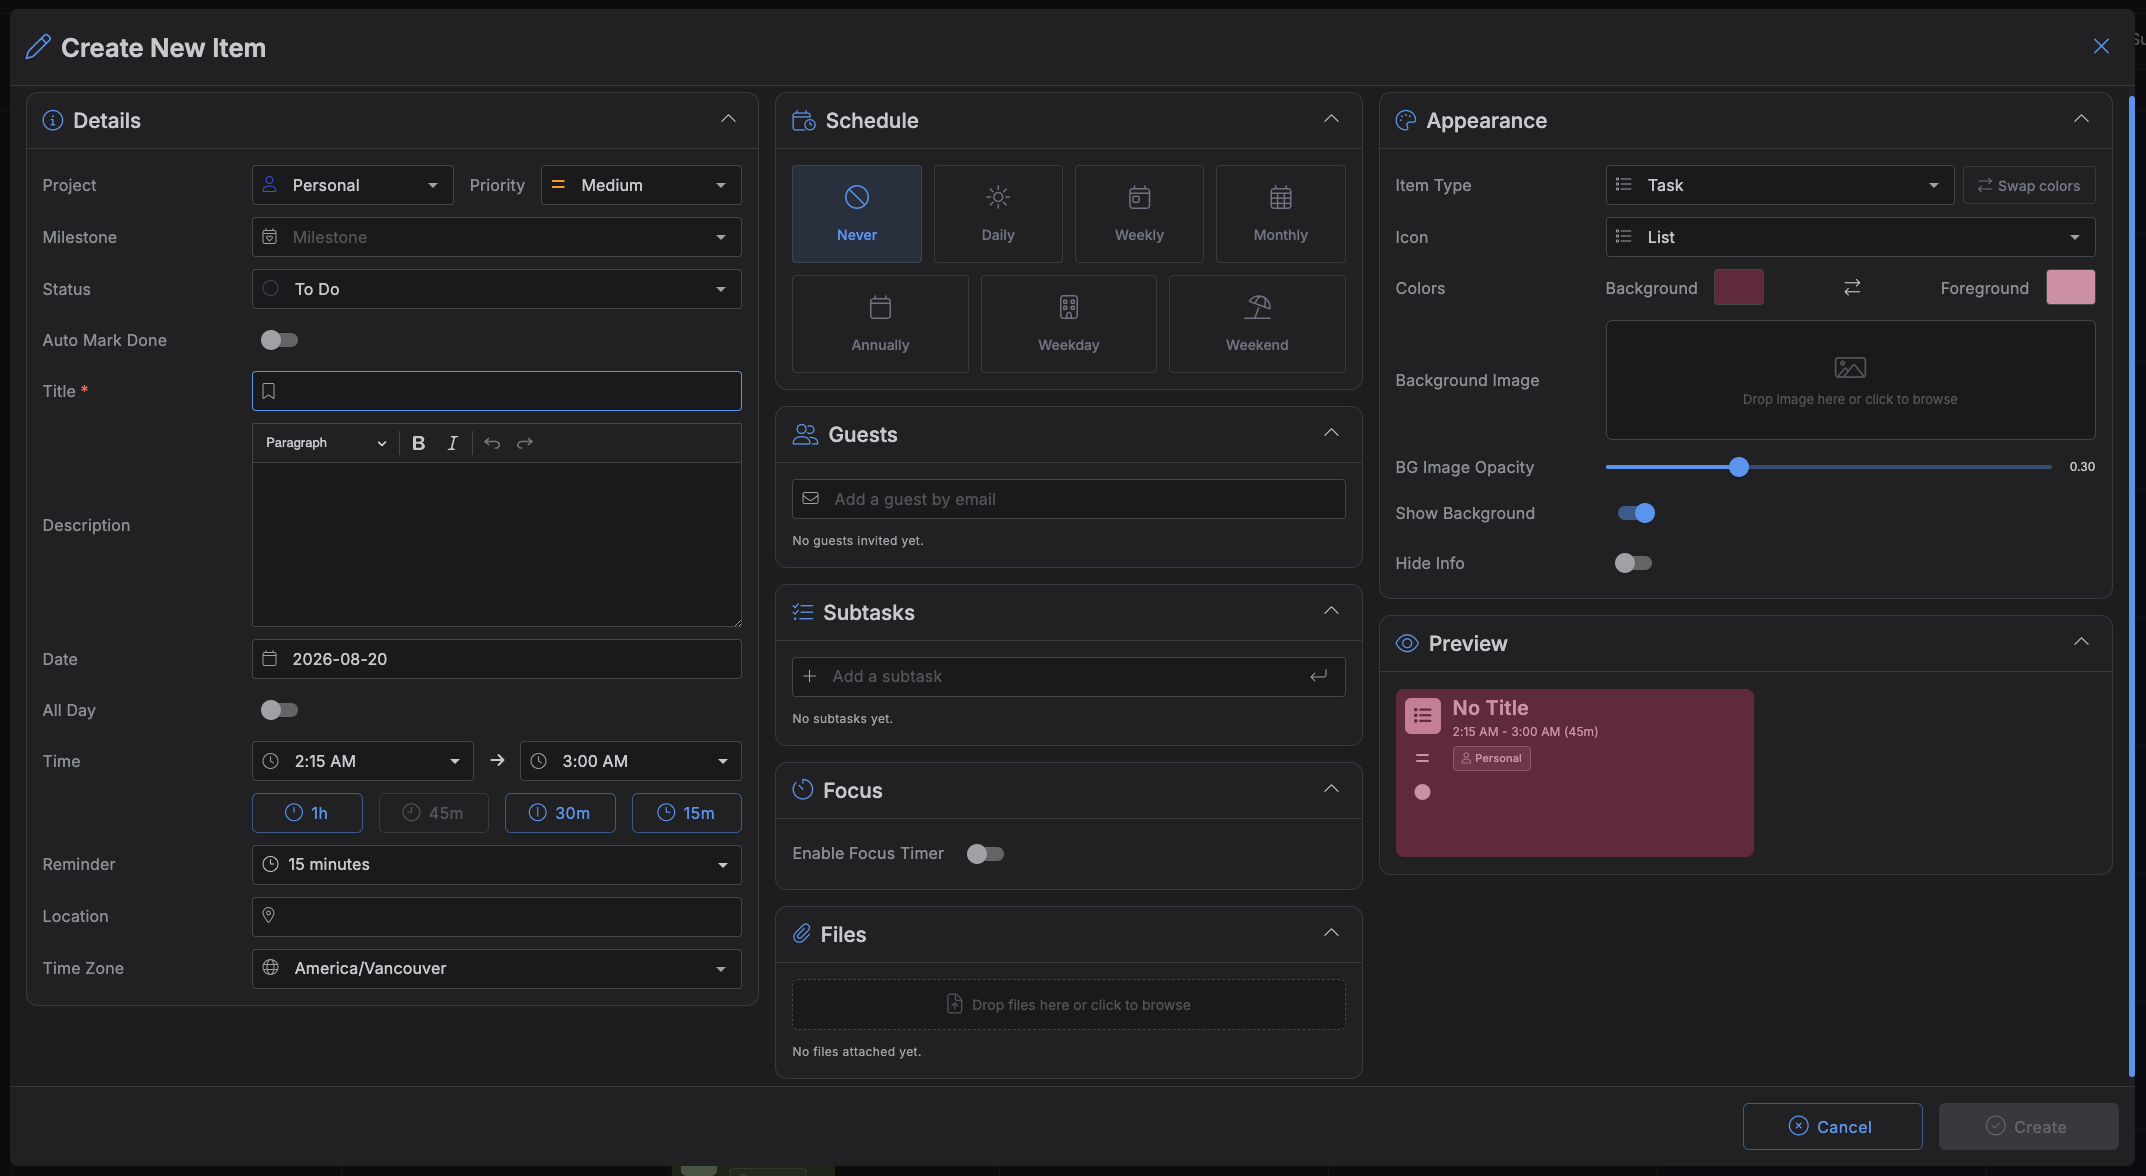Click the calendar icon in the Date field
Viewport: 2146px width, 1176px height.
[269, 659]
